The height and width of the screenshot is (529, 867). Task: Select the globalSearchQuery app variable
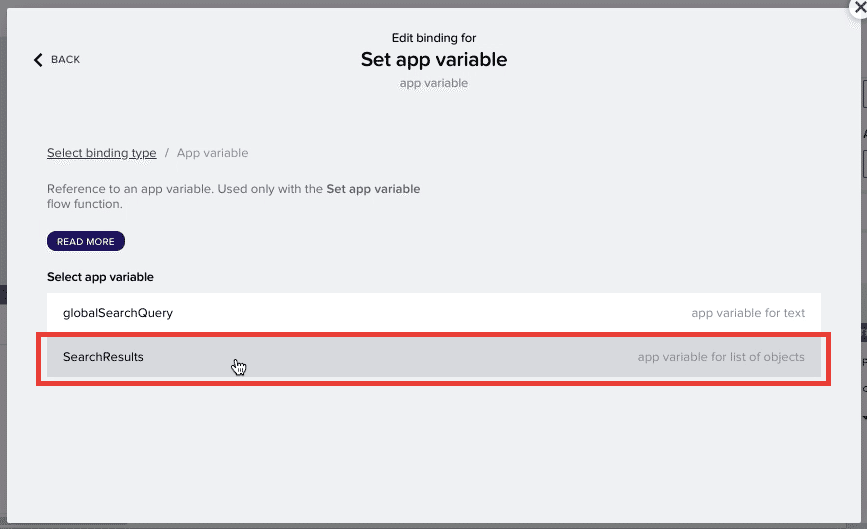point(434,313)
